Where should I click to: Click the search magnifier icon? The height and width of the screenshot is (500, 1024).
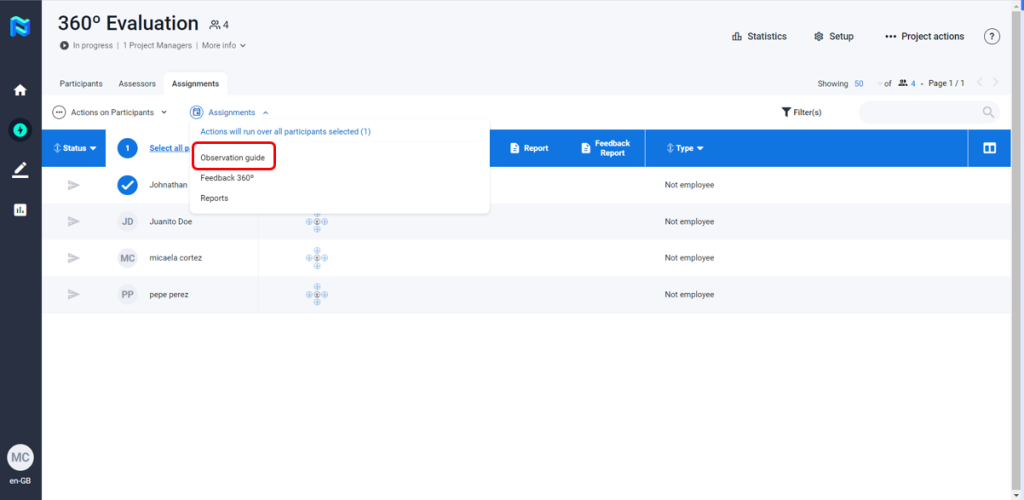pos(988,112)
